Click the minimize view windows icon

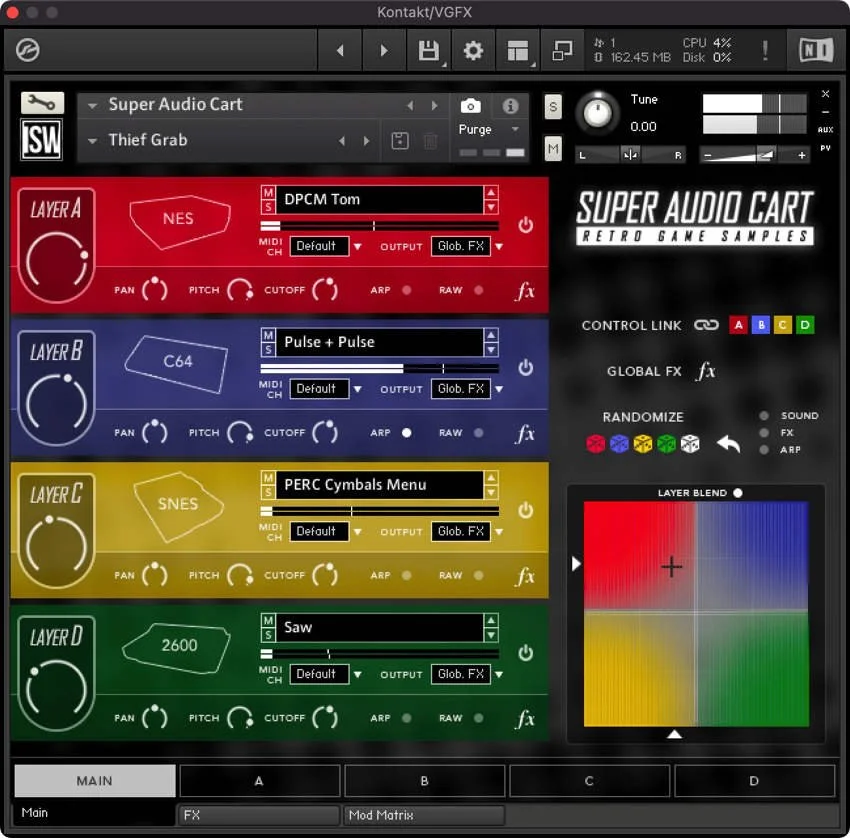[562, 50]
